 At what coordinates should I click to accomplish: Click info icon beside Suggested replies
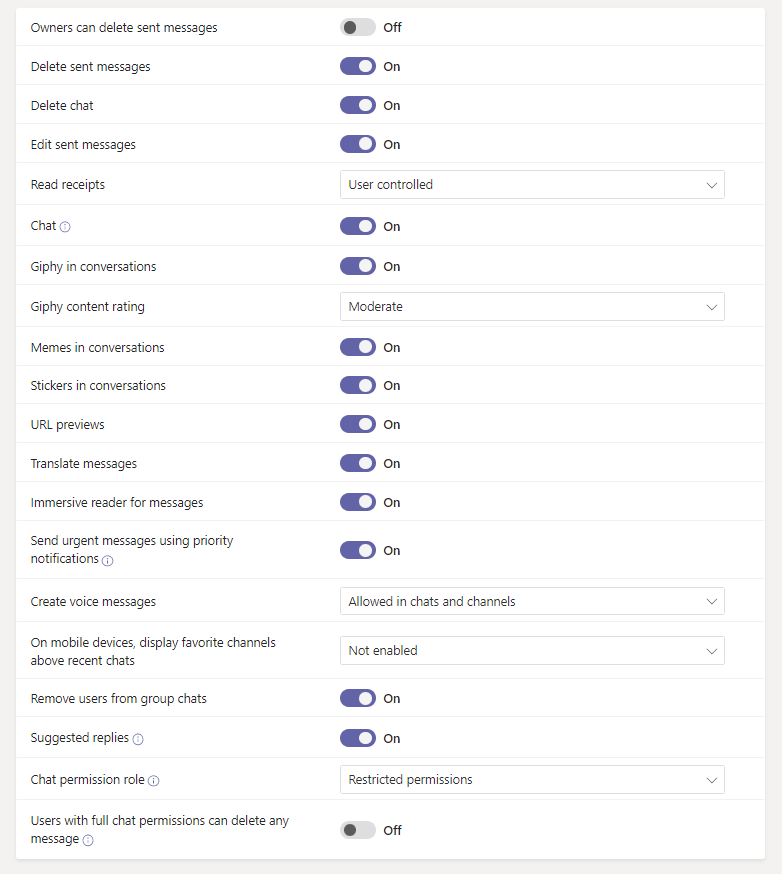tap(138, 739)
